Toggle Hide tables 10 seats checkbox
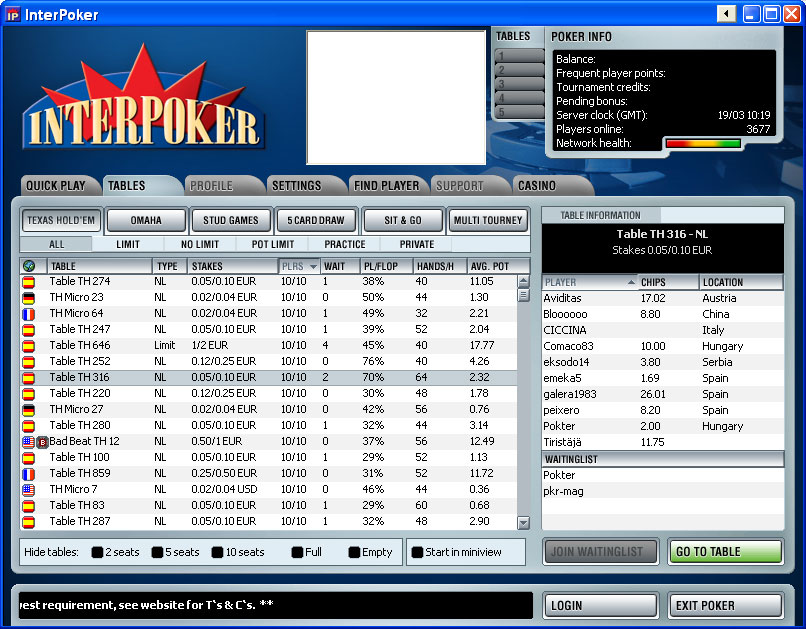This screenshot has width=806, height=629. (217, 552)
